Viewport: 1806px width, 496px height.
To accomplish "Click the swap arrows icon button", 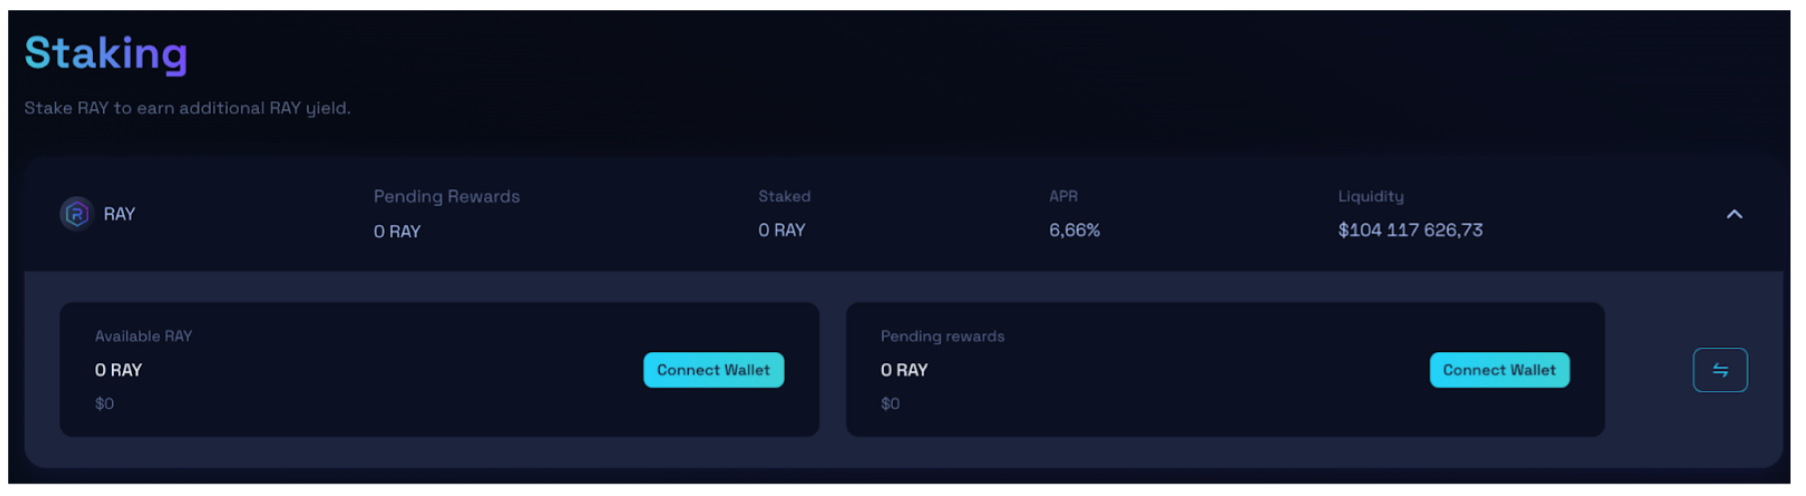I will (1719, 370).
